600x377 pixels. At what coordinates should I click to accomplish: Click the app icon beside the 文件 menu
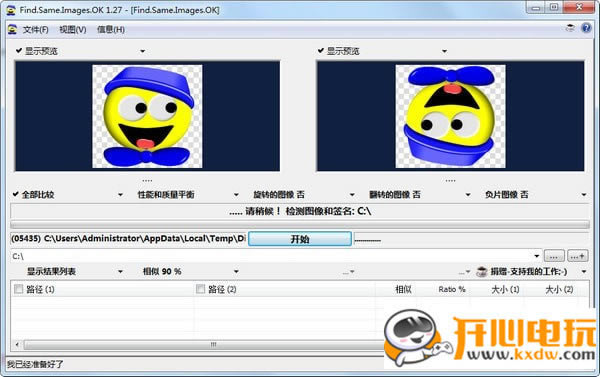point(12,29)
